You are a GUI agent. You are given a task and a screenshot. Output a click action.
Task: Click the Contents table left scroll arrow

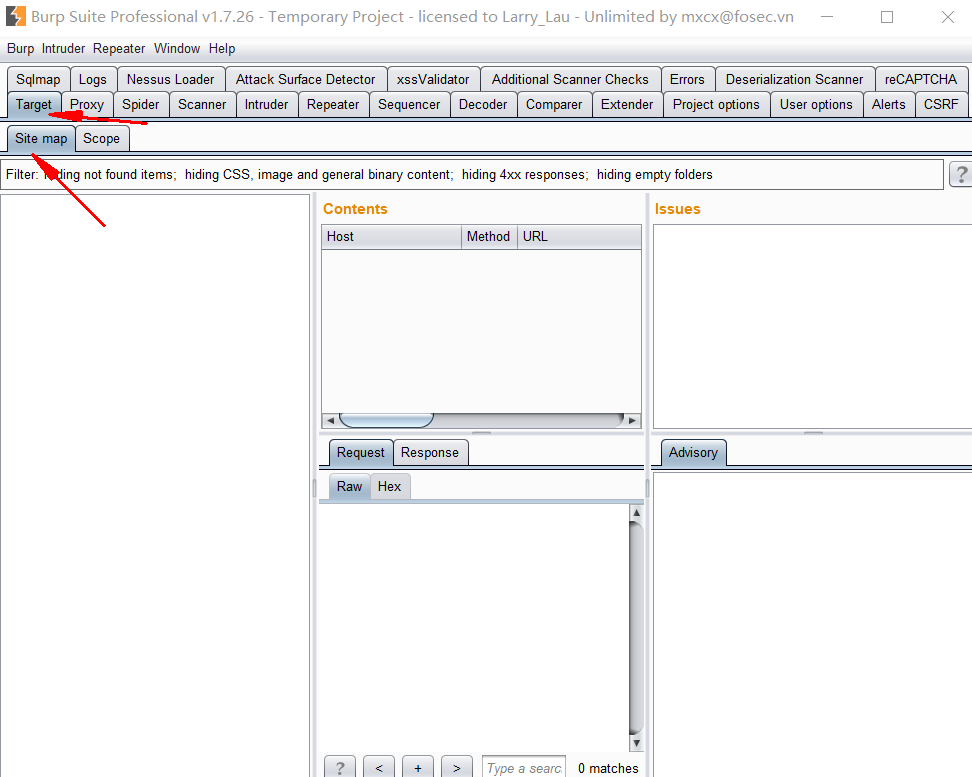[330, 420]
